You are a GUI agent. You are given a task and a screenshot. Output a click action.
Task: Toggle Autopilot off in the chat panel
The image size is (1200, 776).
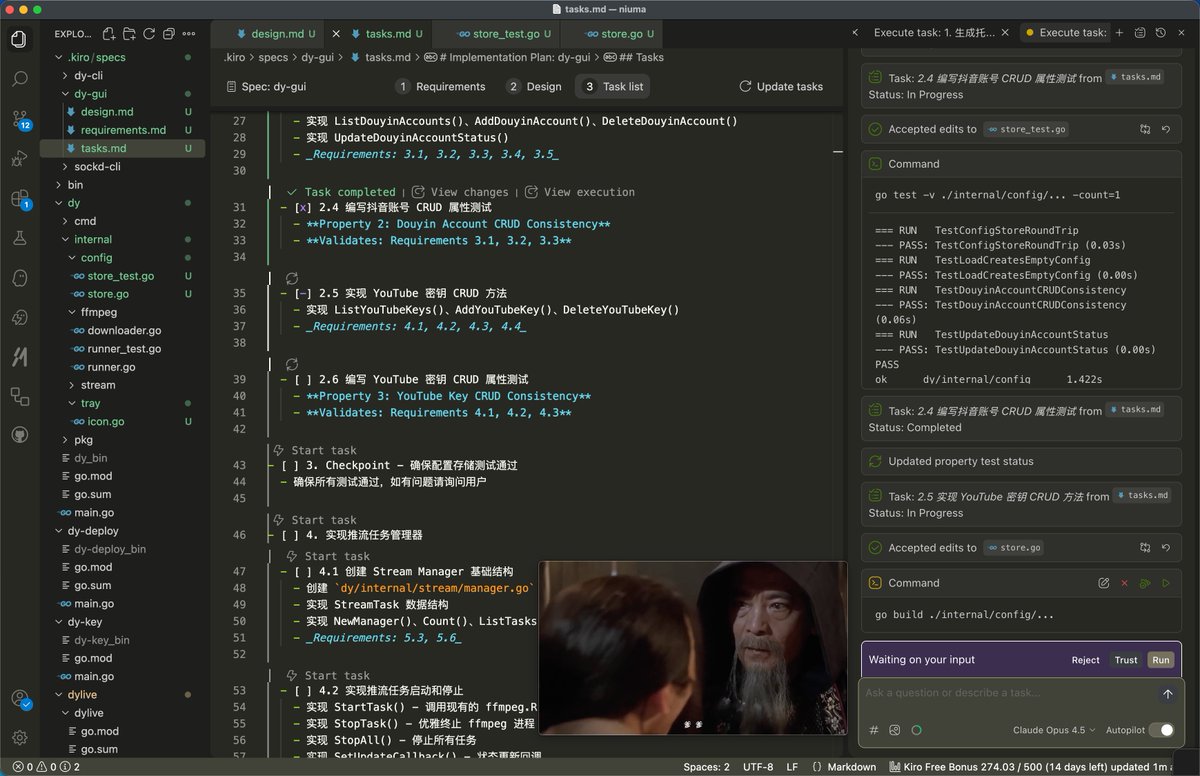tap(1163, 731)
